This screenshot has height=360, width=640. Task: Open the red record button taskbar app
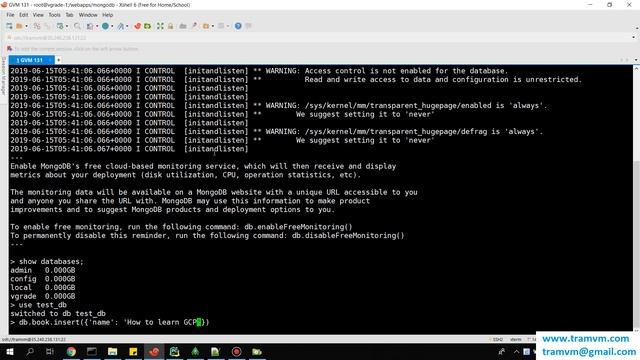click(236, 351)
